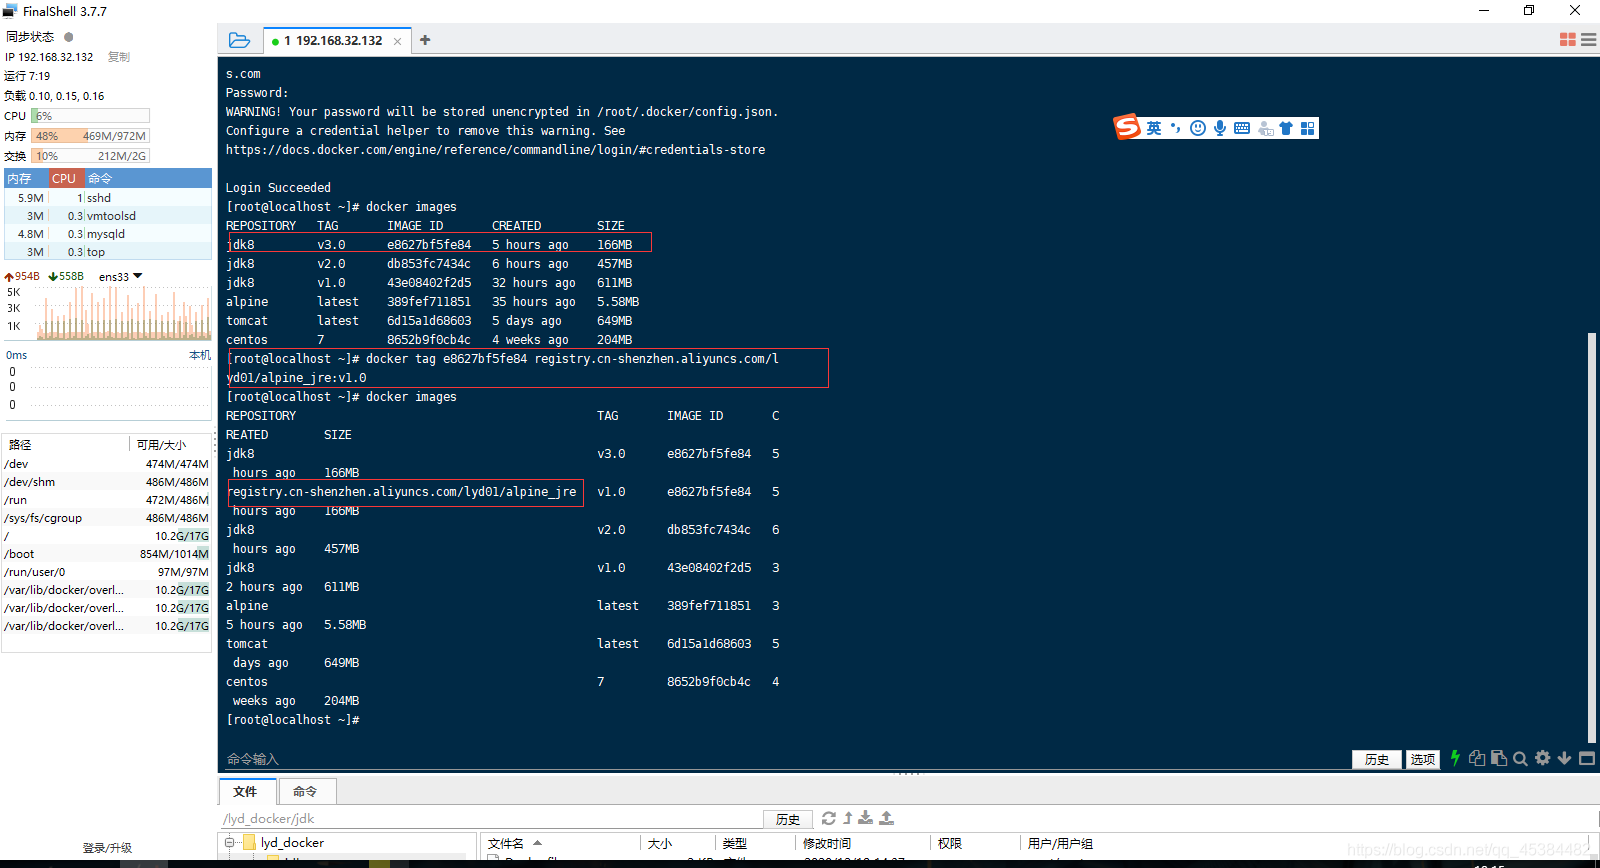Select the mysqld process row
This screenshot has width=1600, height=868.
tap(107, 234)
